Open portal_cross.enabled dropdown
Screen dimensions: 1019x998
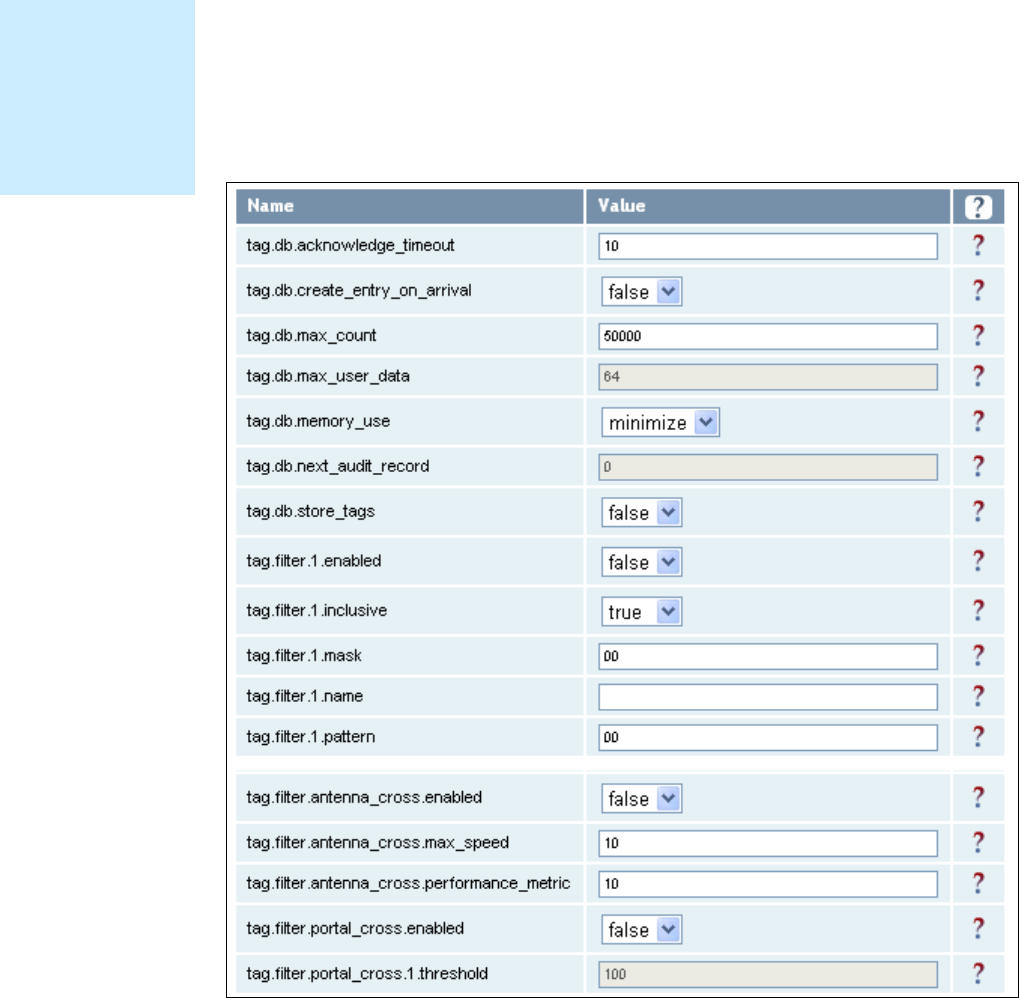641,930
